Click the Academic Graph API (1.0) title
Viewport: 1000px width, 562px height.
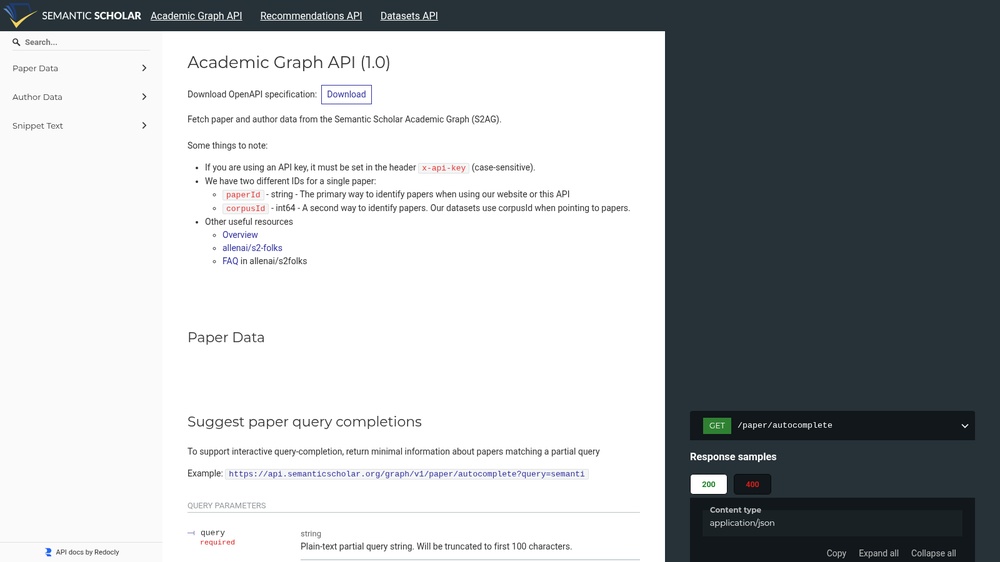click(288, 63)
